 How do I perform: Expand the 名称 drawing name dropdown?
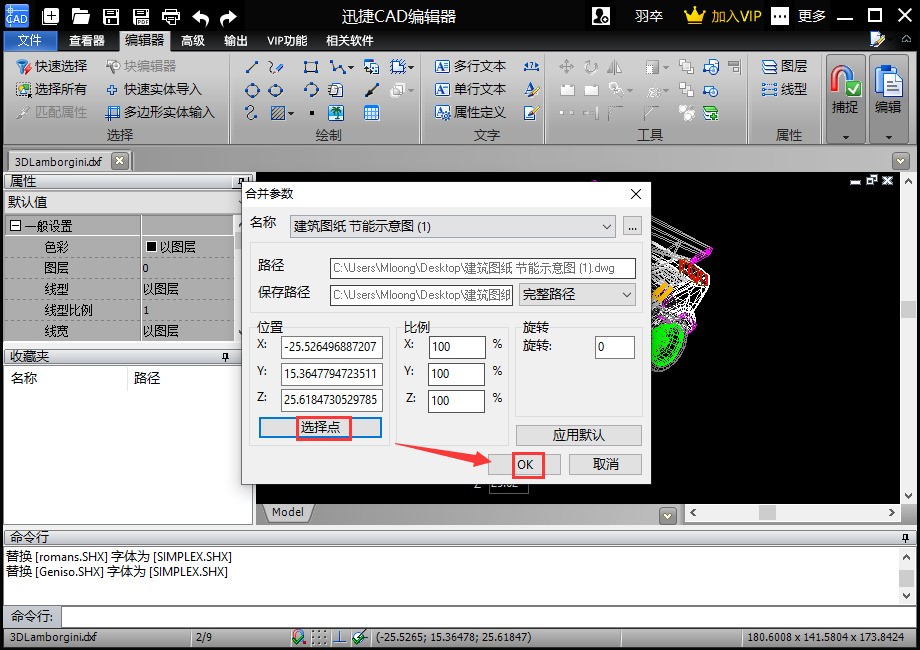[607, 226]
